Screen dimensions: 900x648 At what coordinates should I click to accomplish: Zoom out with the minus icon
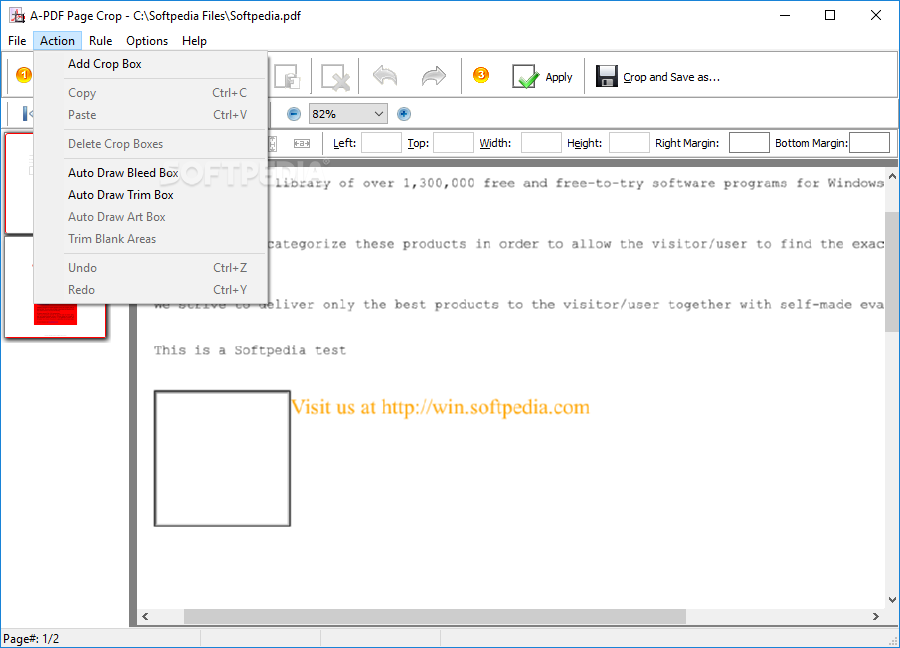click(x=294, y=114)
